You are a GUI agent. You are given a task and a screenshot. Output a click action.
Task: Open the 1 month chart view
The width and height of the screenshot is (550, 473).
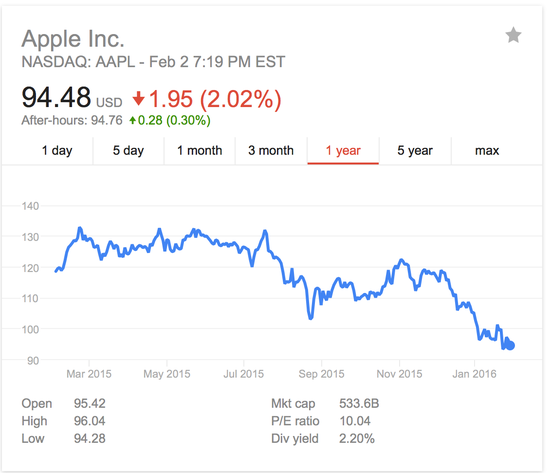200,151
